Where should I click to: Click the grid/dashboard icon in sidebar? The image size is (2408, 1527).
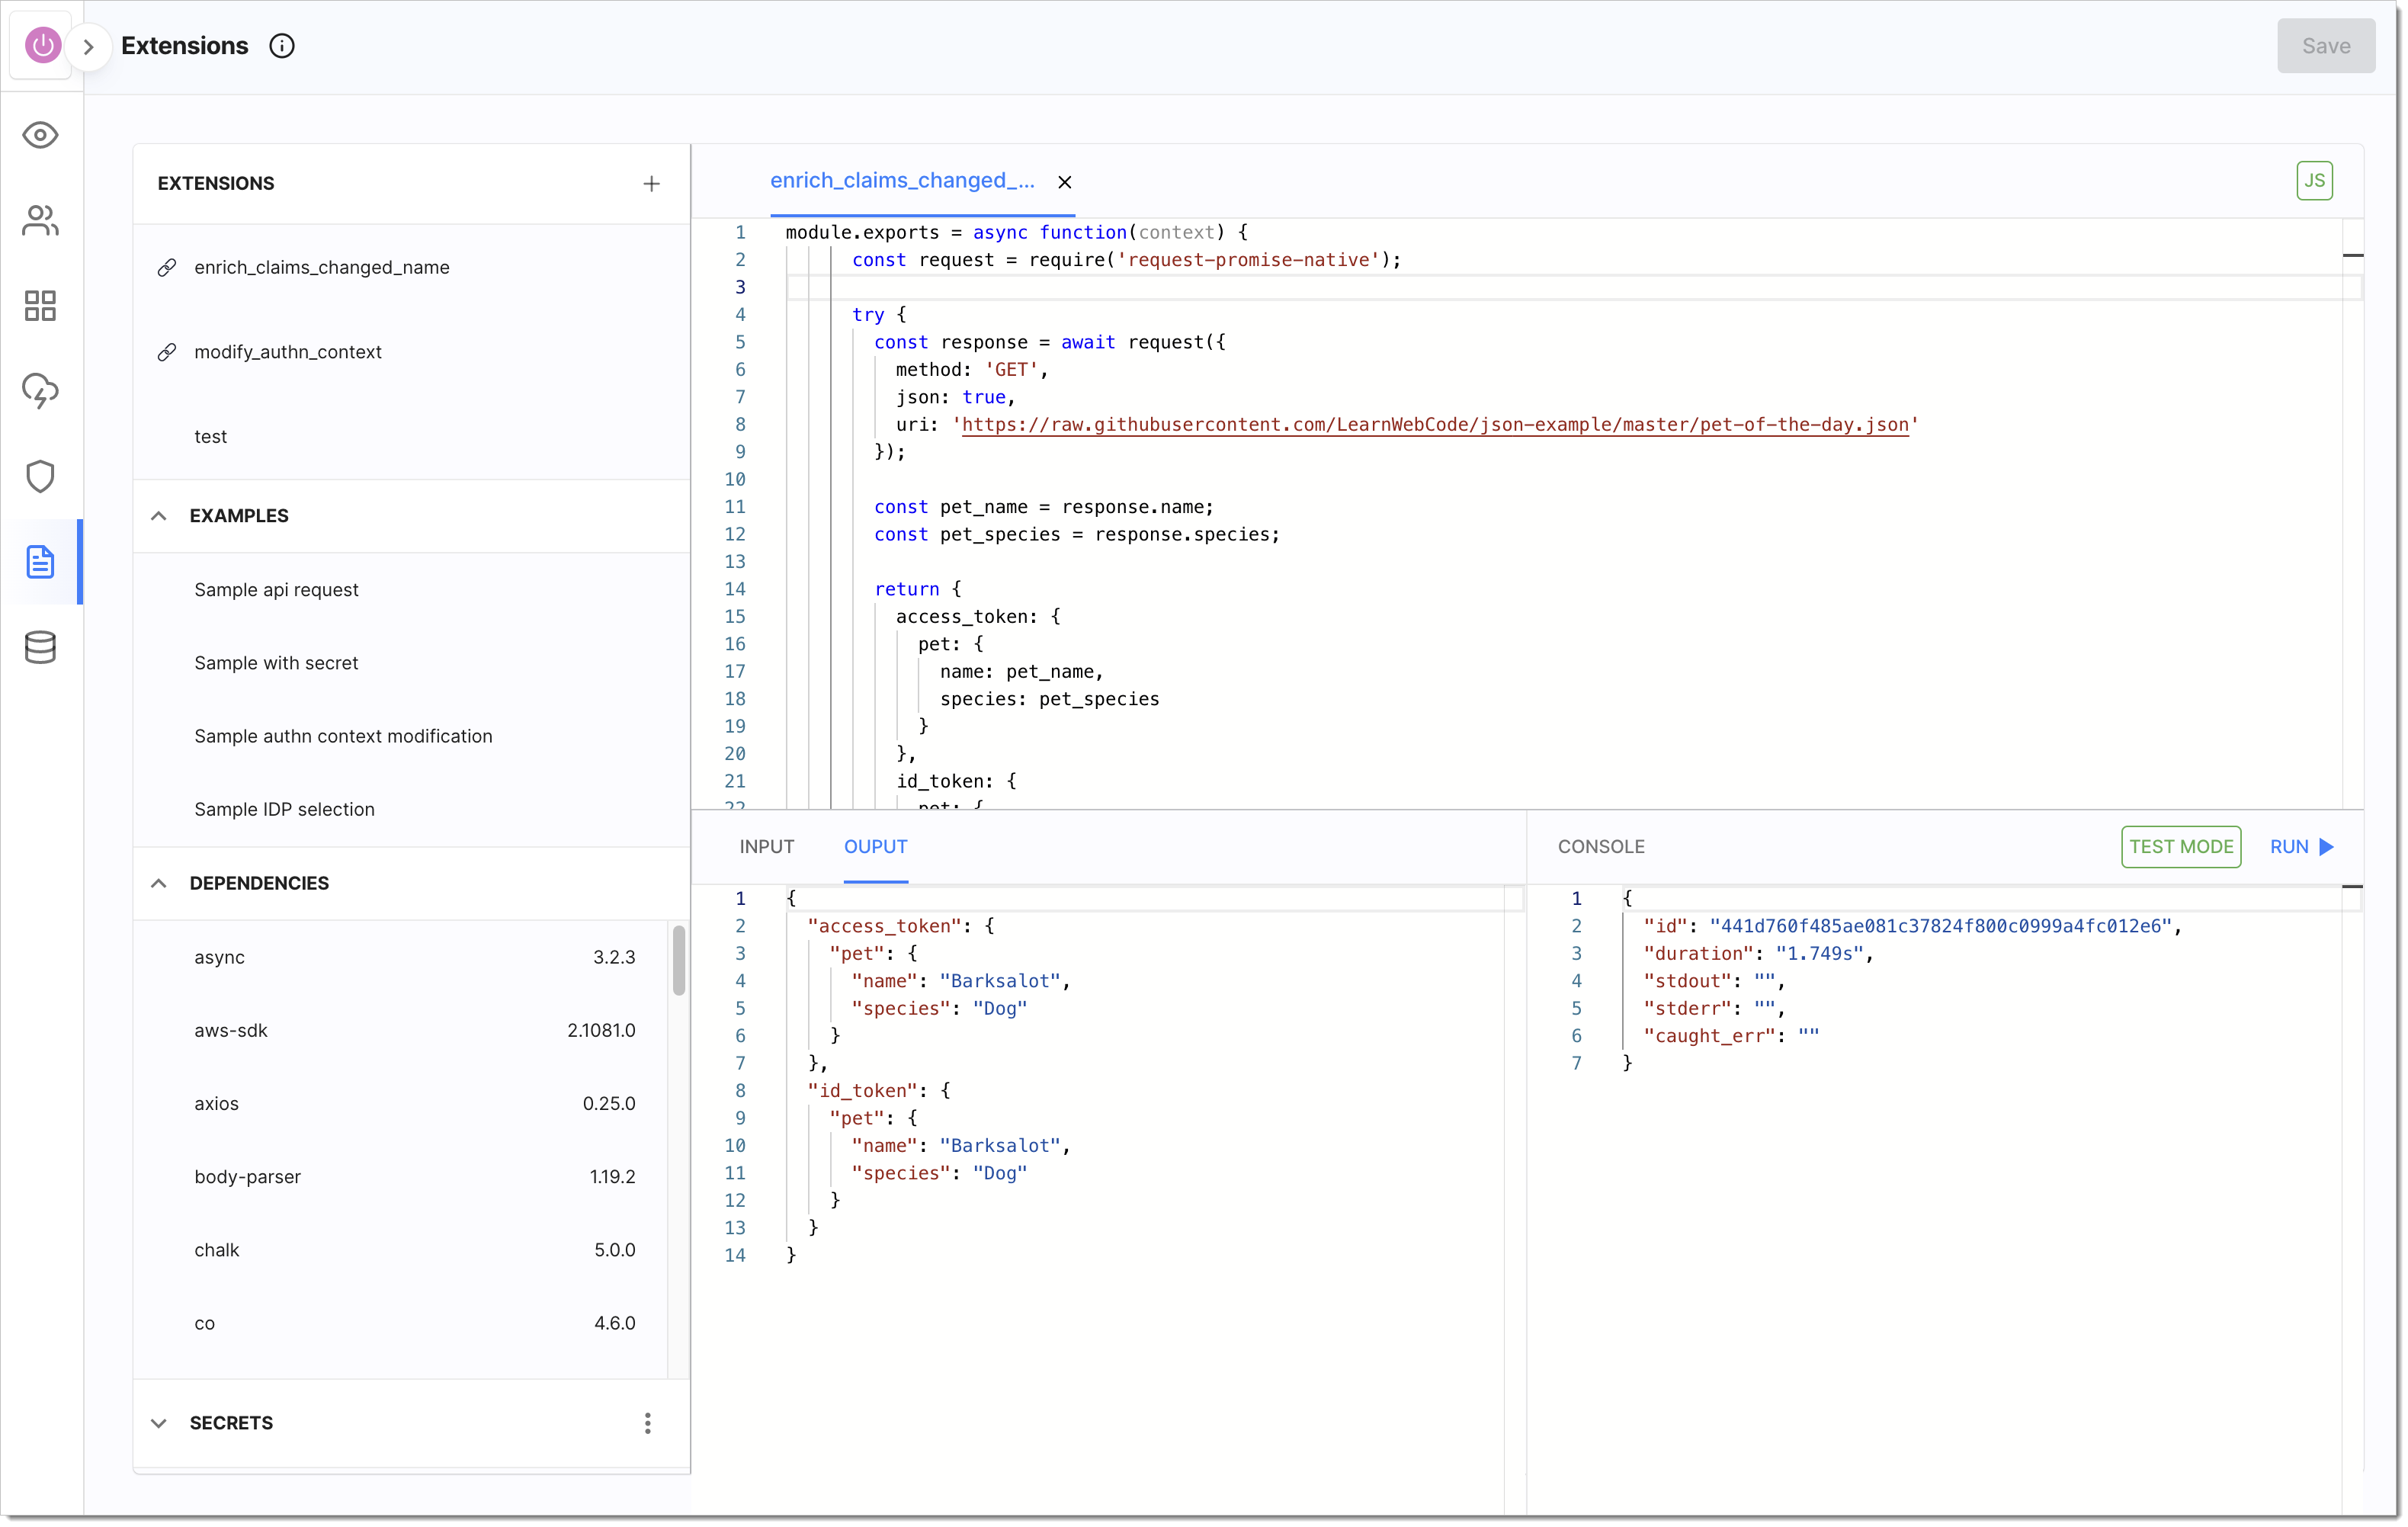(42, 303)
